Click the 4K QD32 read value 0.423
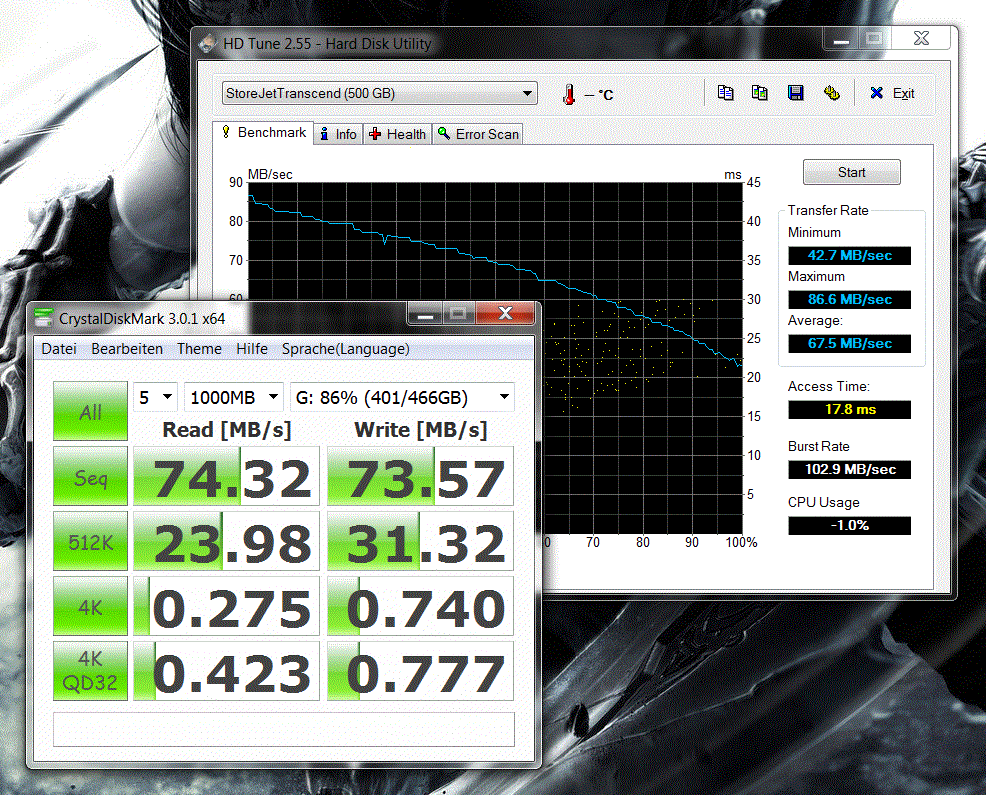This screenshot has width=986, height=795. (x=226, y=671)
